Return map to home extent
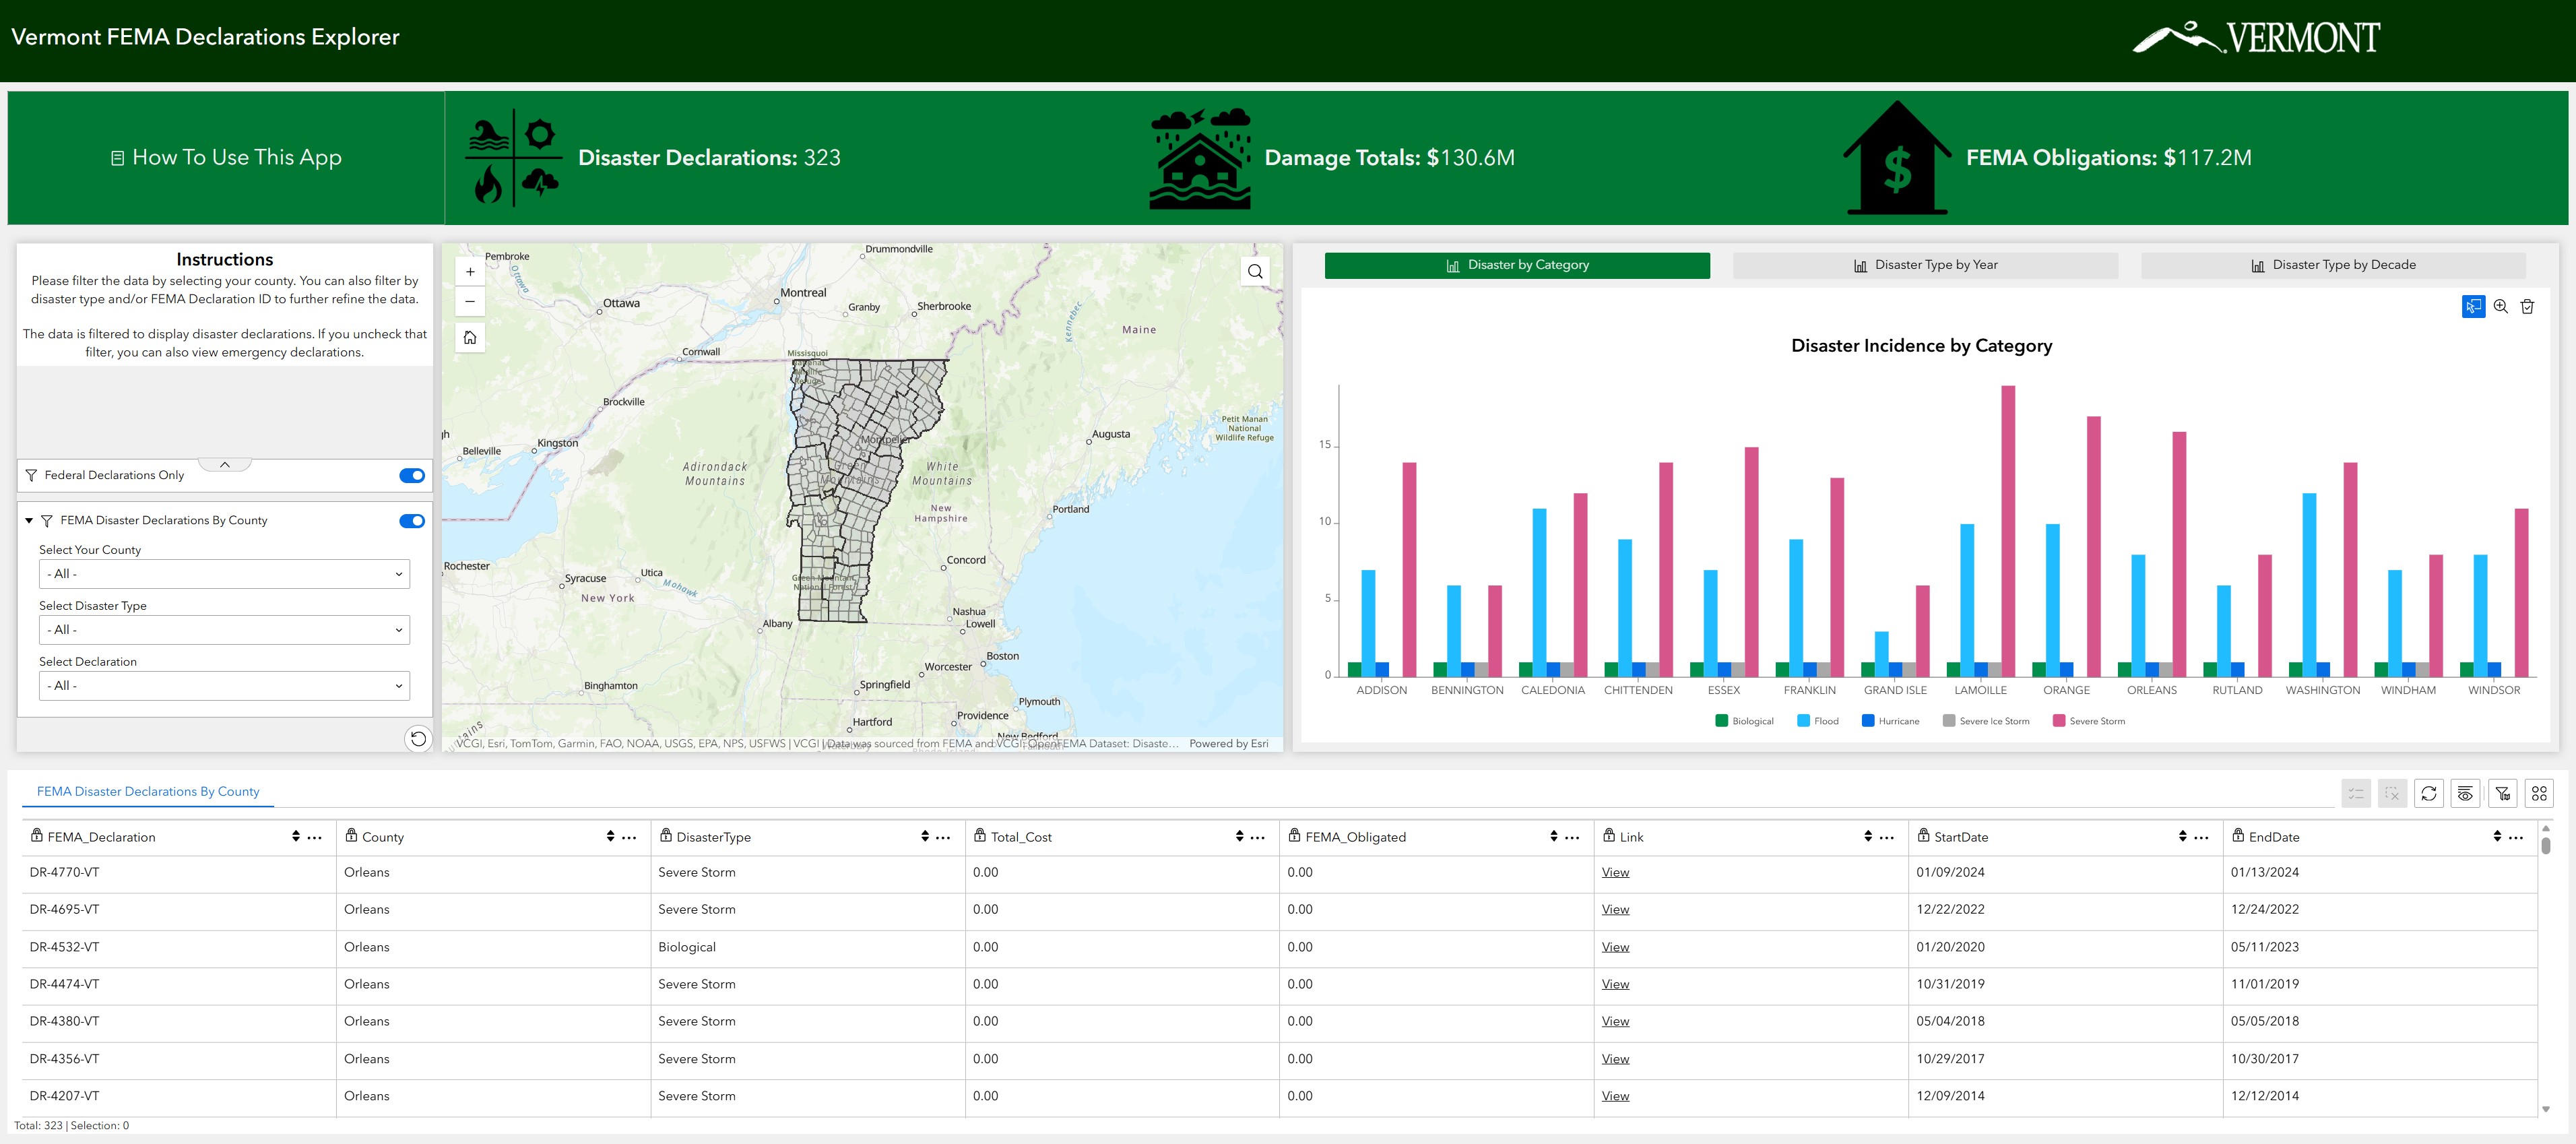 click(x=470, y=338)
